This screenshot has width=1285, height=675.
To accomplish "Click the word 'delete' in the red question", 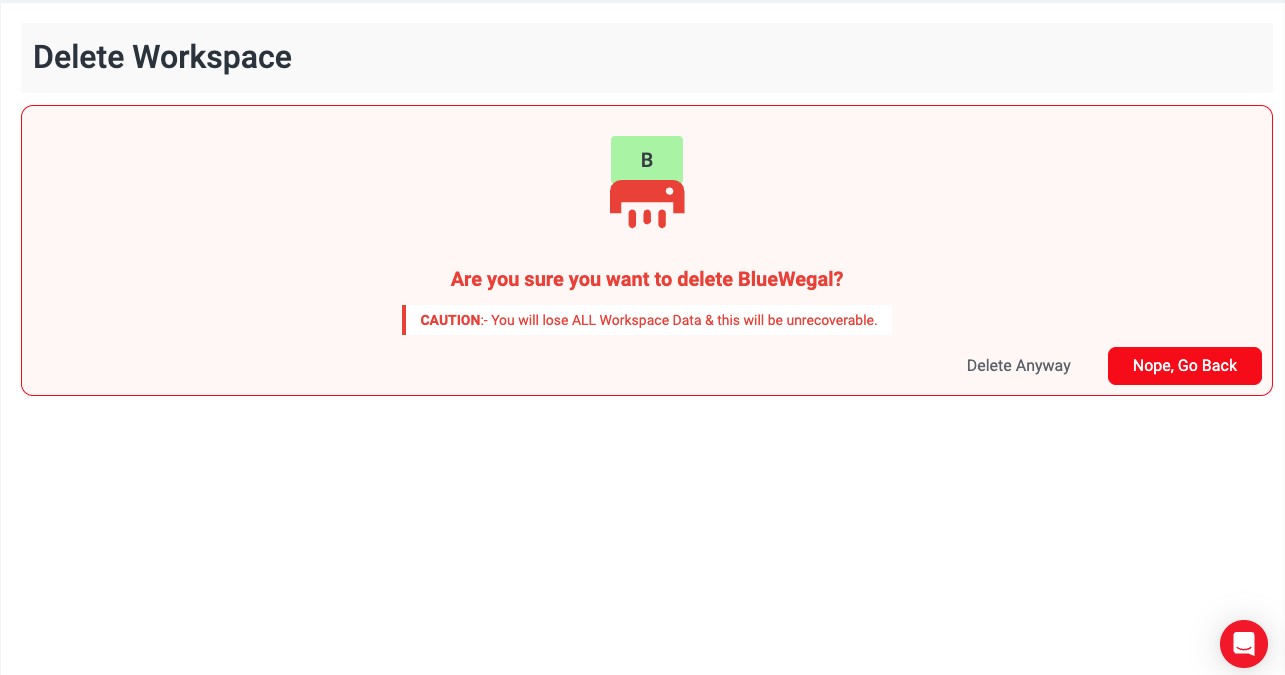I will [x=705, y=279].
